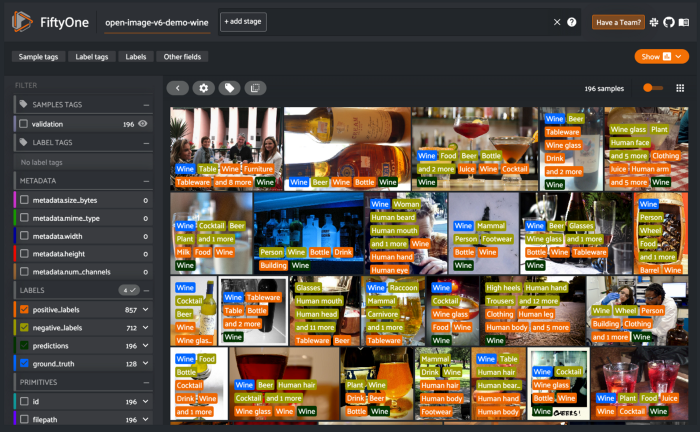Image resolution: width=700 pixels, height=432 pixels.
Task: Expand the predictions field chevron
Action: 146,345
